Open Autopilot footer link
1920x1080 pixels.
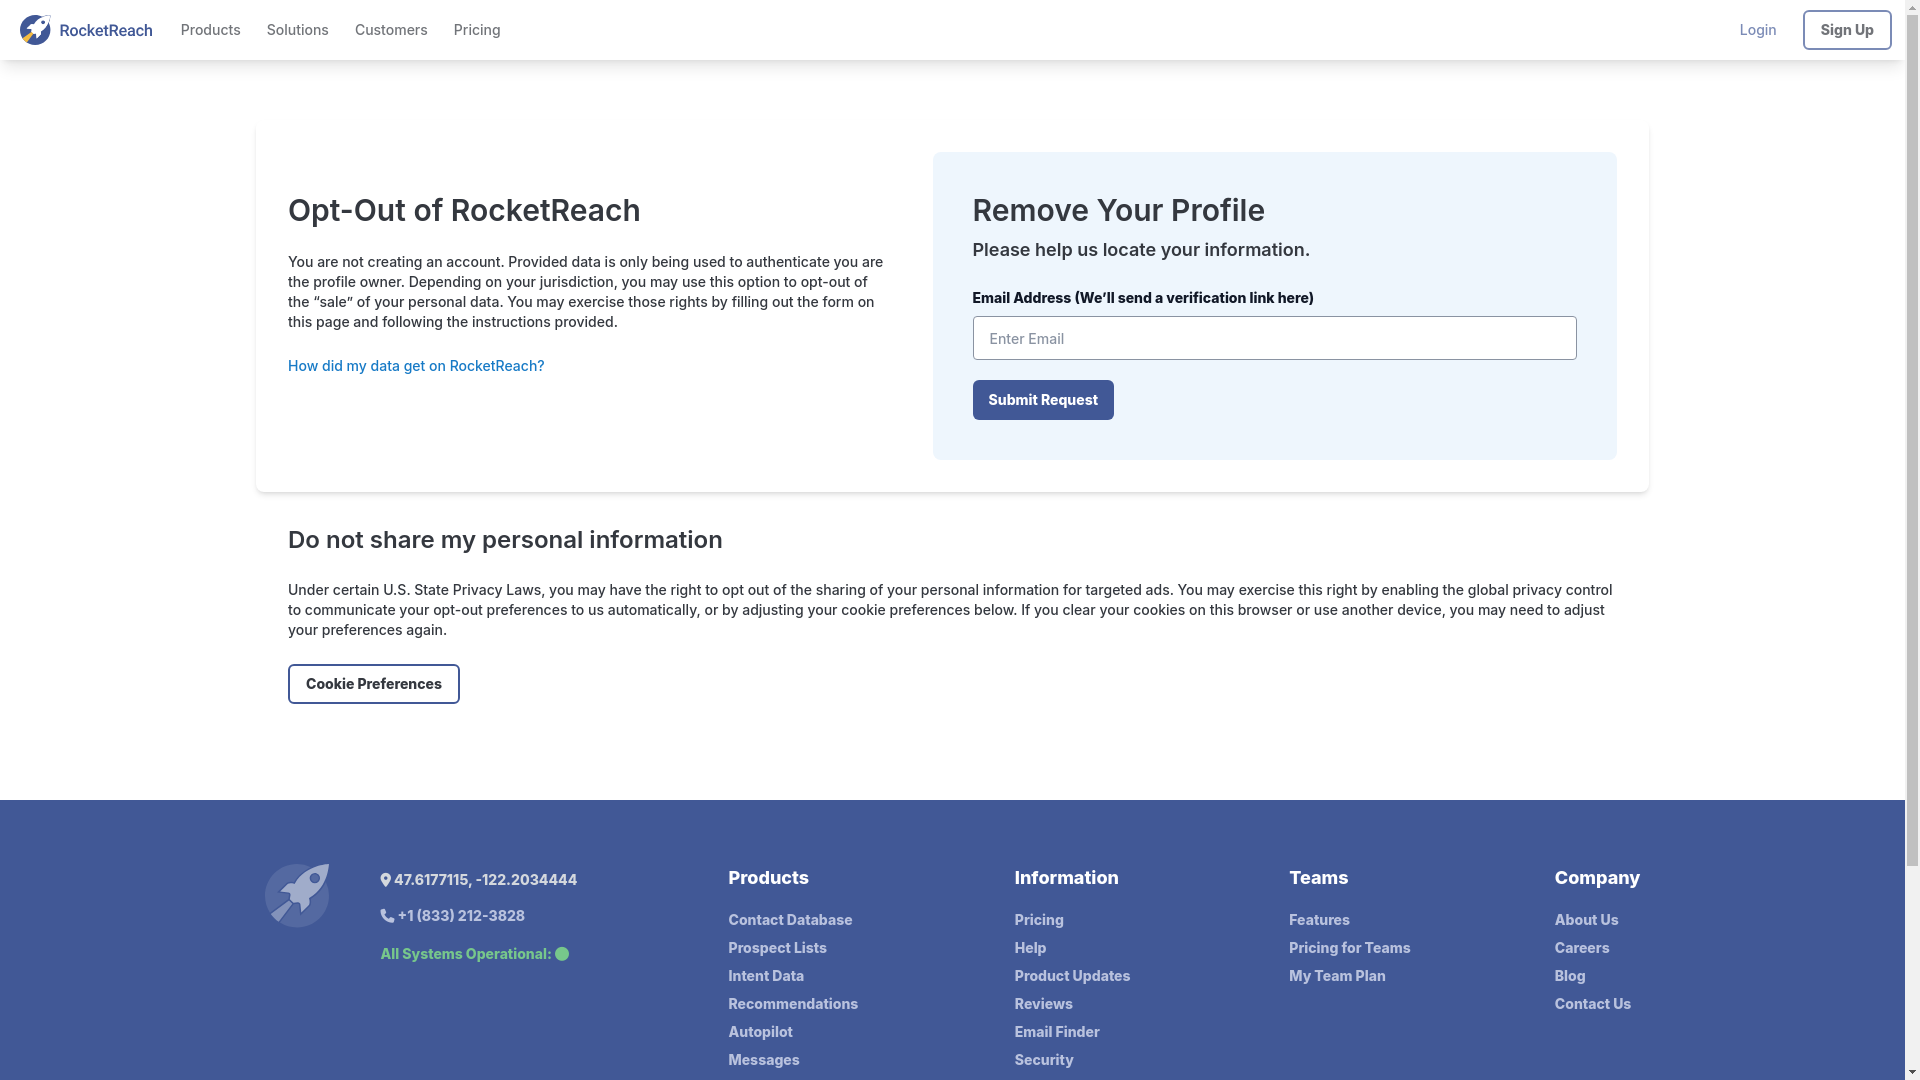(760, 1032)
